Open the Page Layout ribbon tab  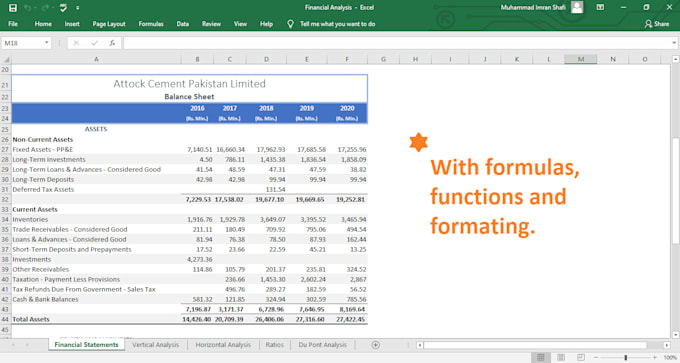coord(109,24)
